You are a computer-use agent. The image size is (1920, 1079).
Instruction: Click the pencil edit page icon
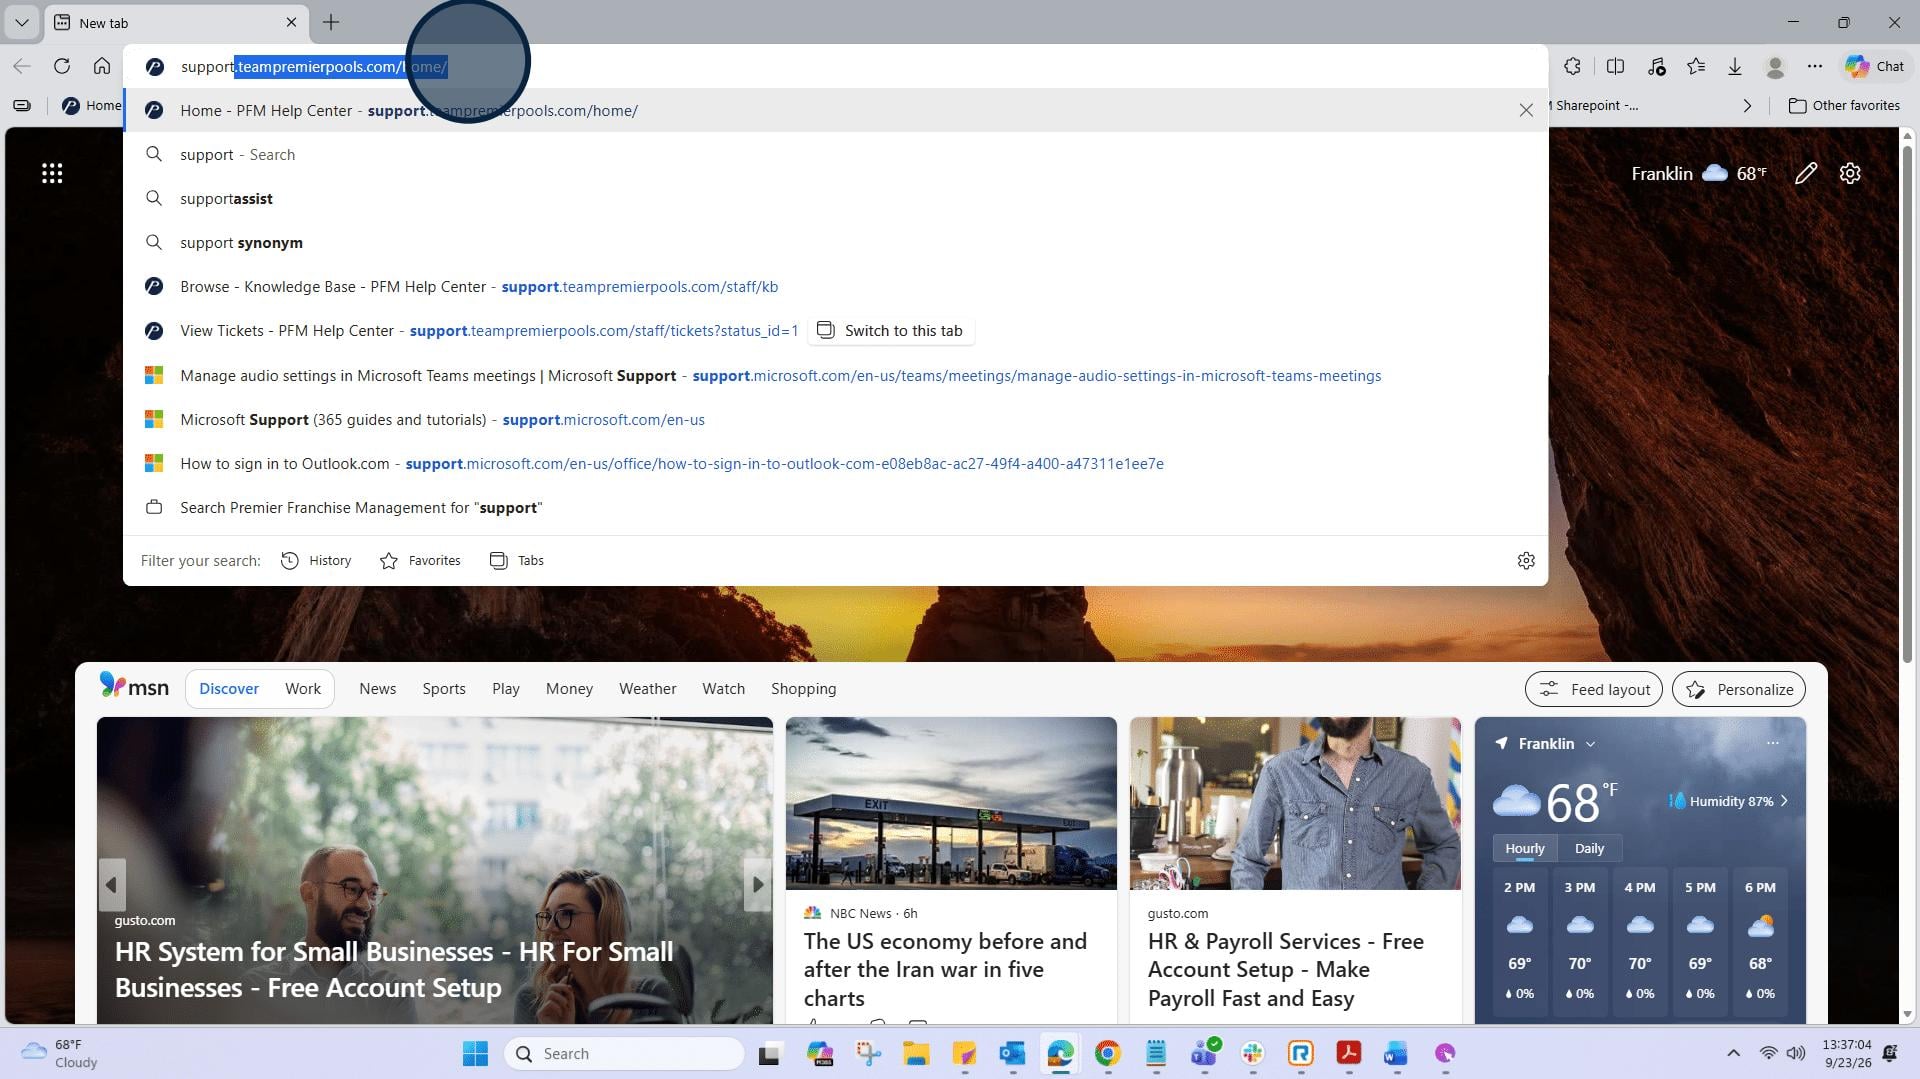point(1806,173)
